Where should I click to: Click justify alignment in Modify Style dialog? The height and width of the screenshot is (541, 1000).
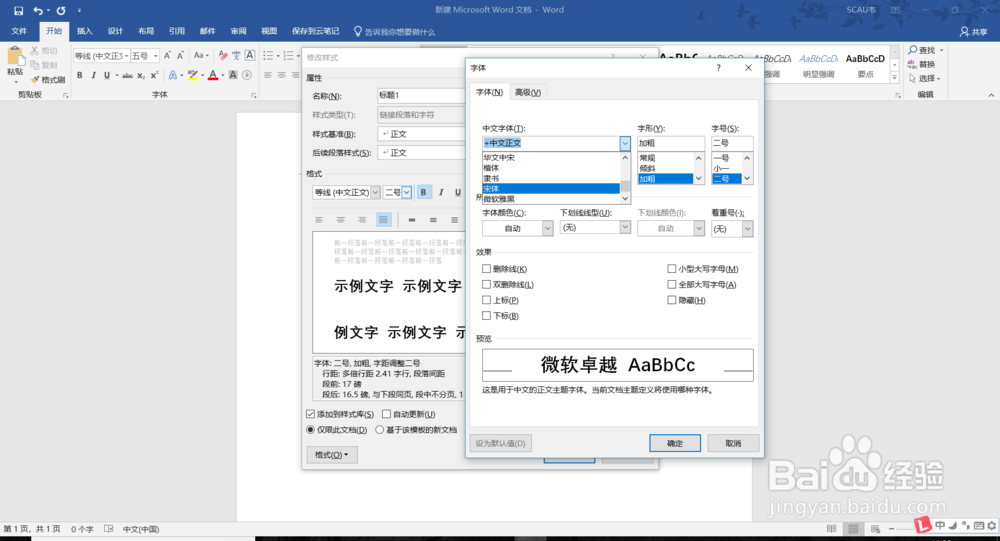tap(383, 220)
